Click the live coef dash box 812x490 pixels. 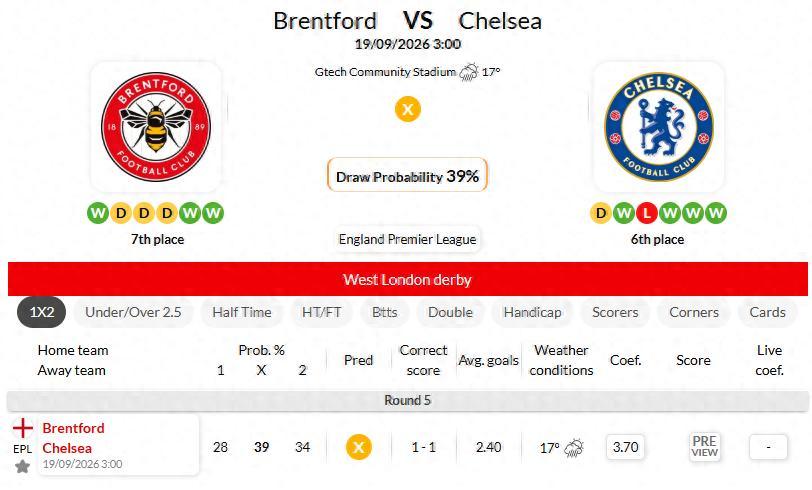768,447
